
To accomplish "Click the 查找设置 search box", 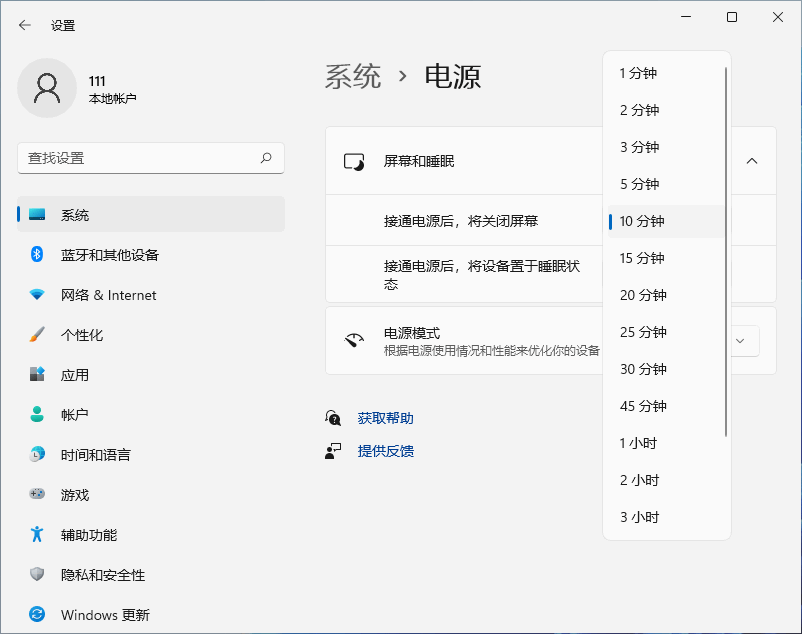I will pos(150,158).
